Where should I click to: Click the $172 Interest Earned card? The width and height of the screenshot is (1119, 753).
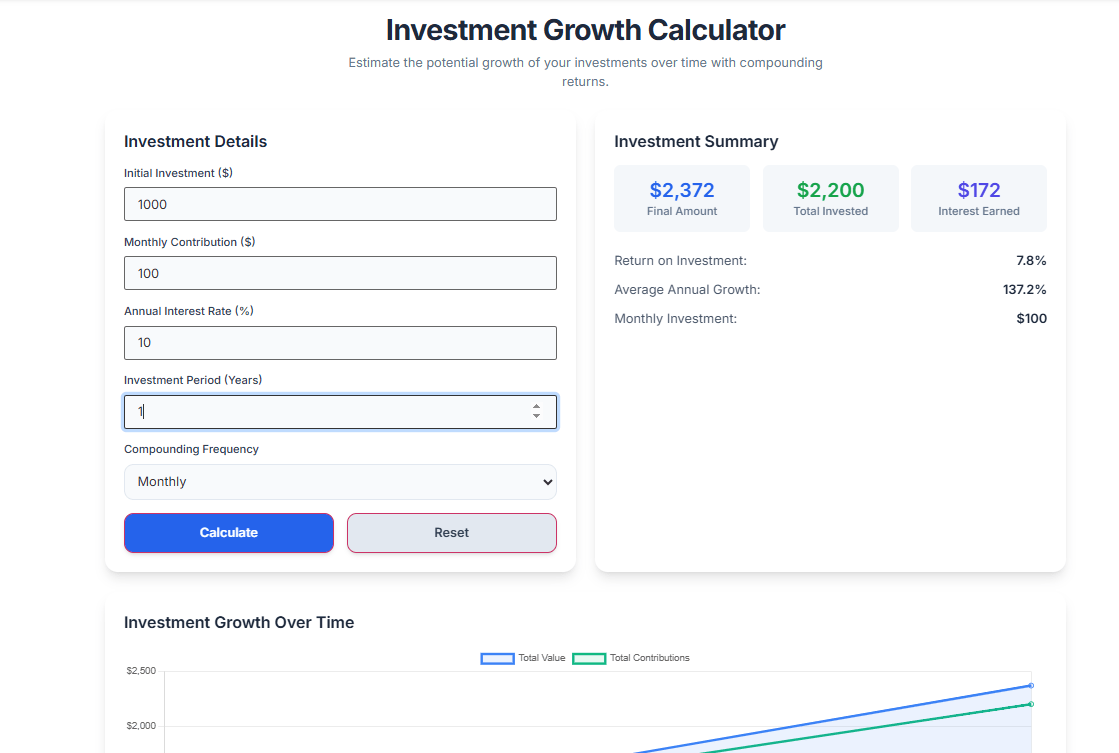(x=978, y=197)
